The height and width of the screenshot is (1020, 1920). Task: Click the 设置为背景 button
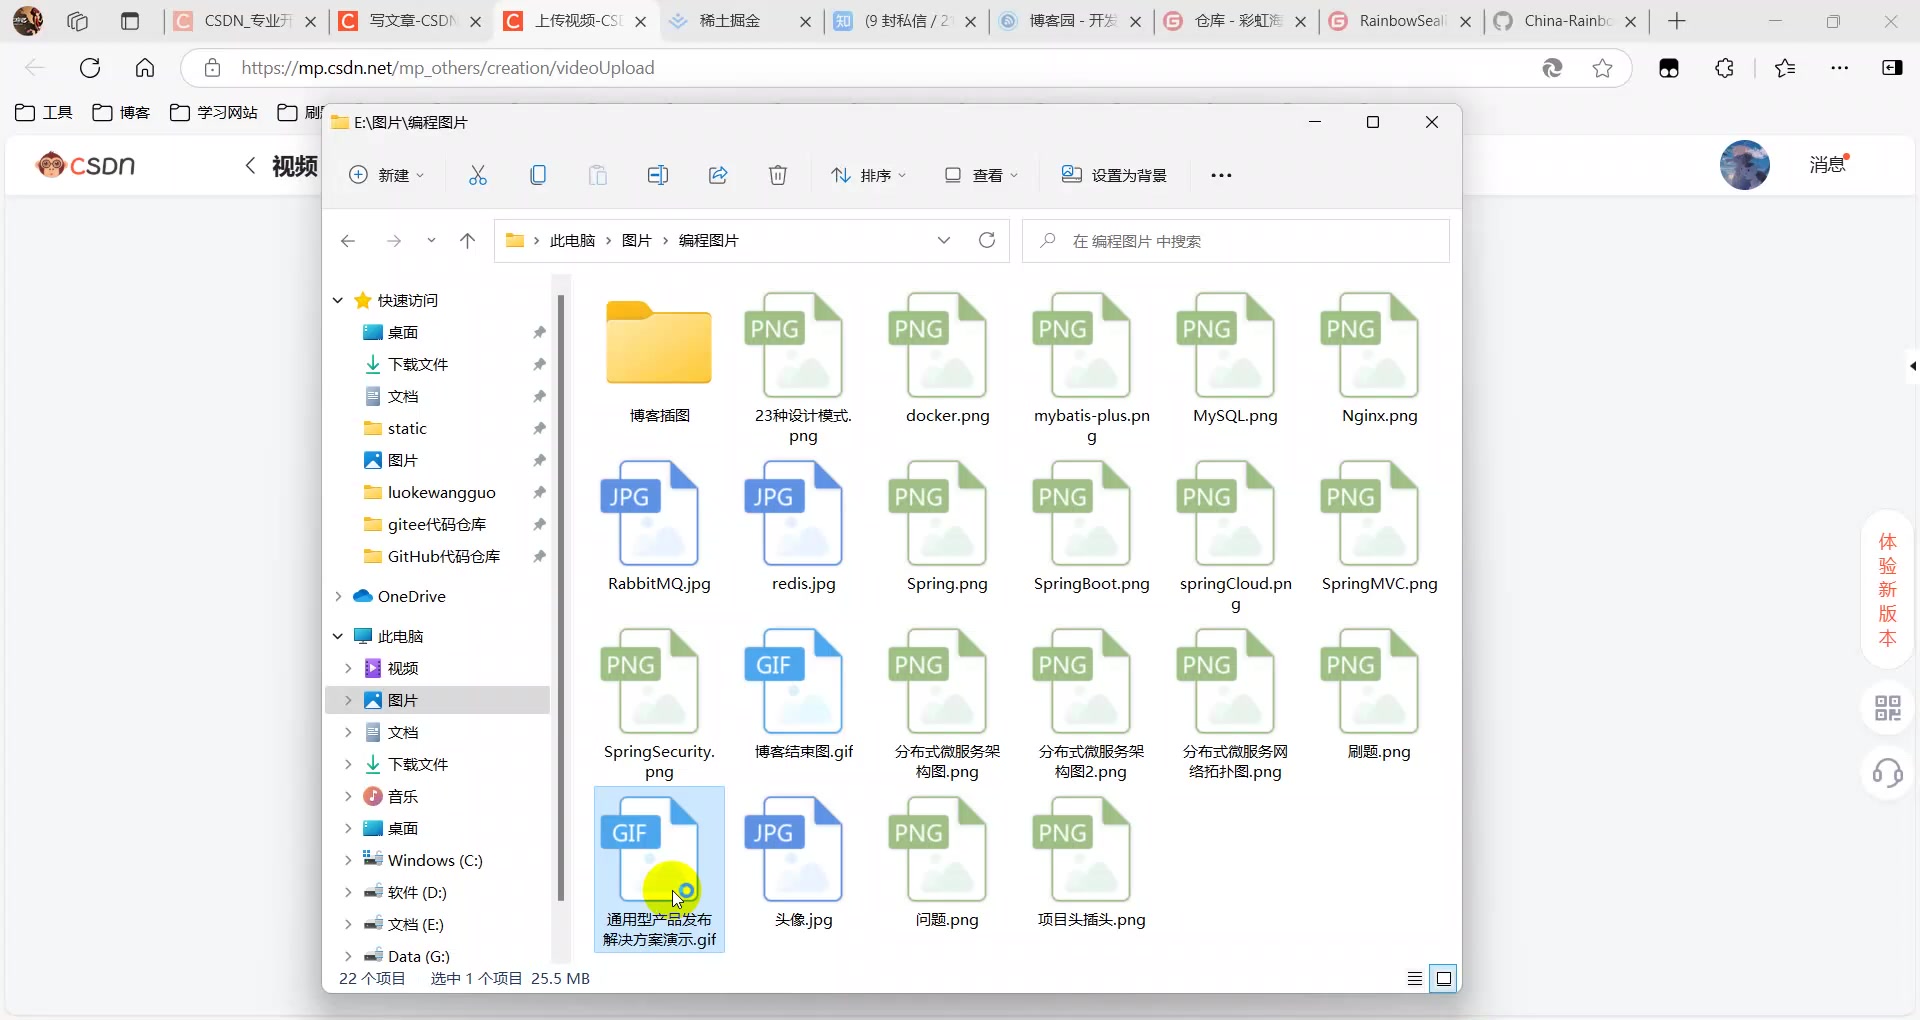click(x=1114, y=175)
